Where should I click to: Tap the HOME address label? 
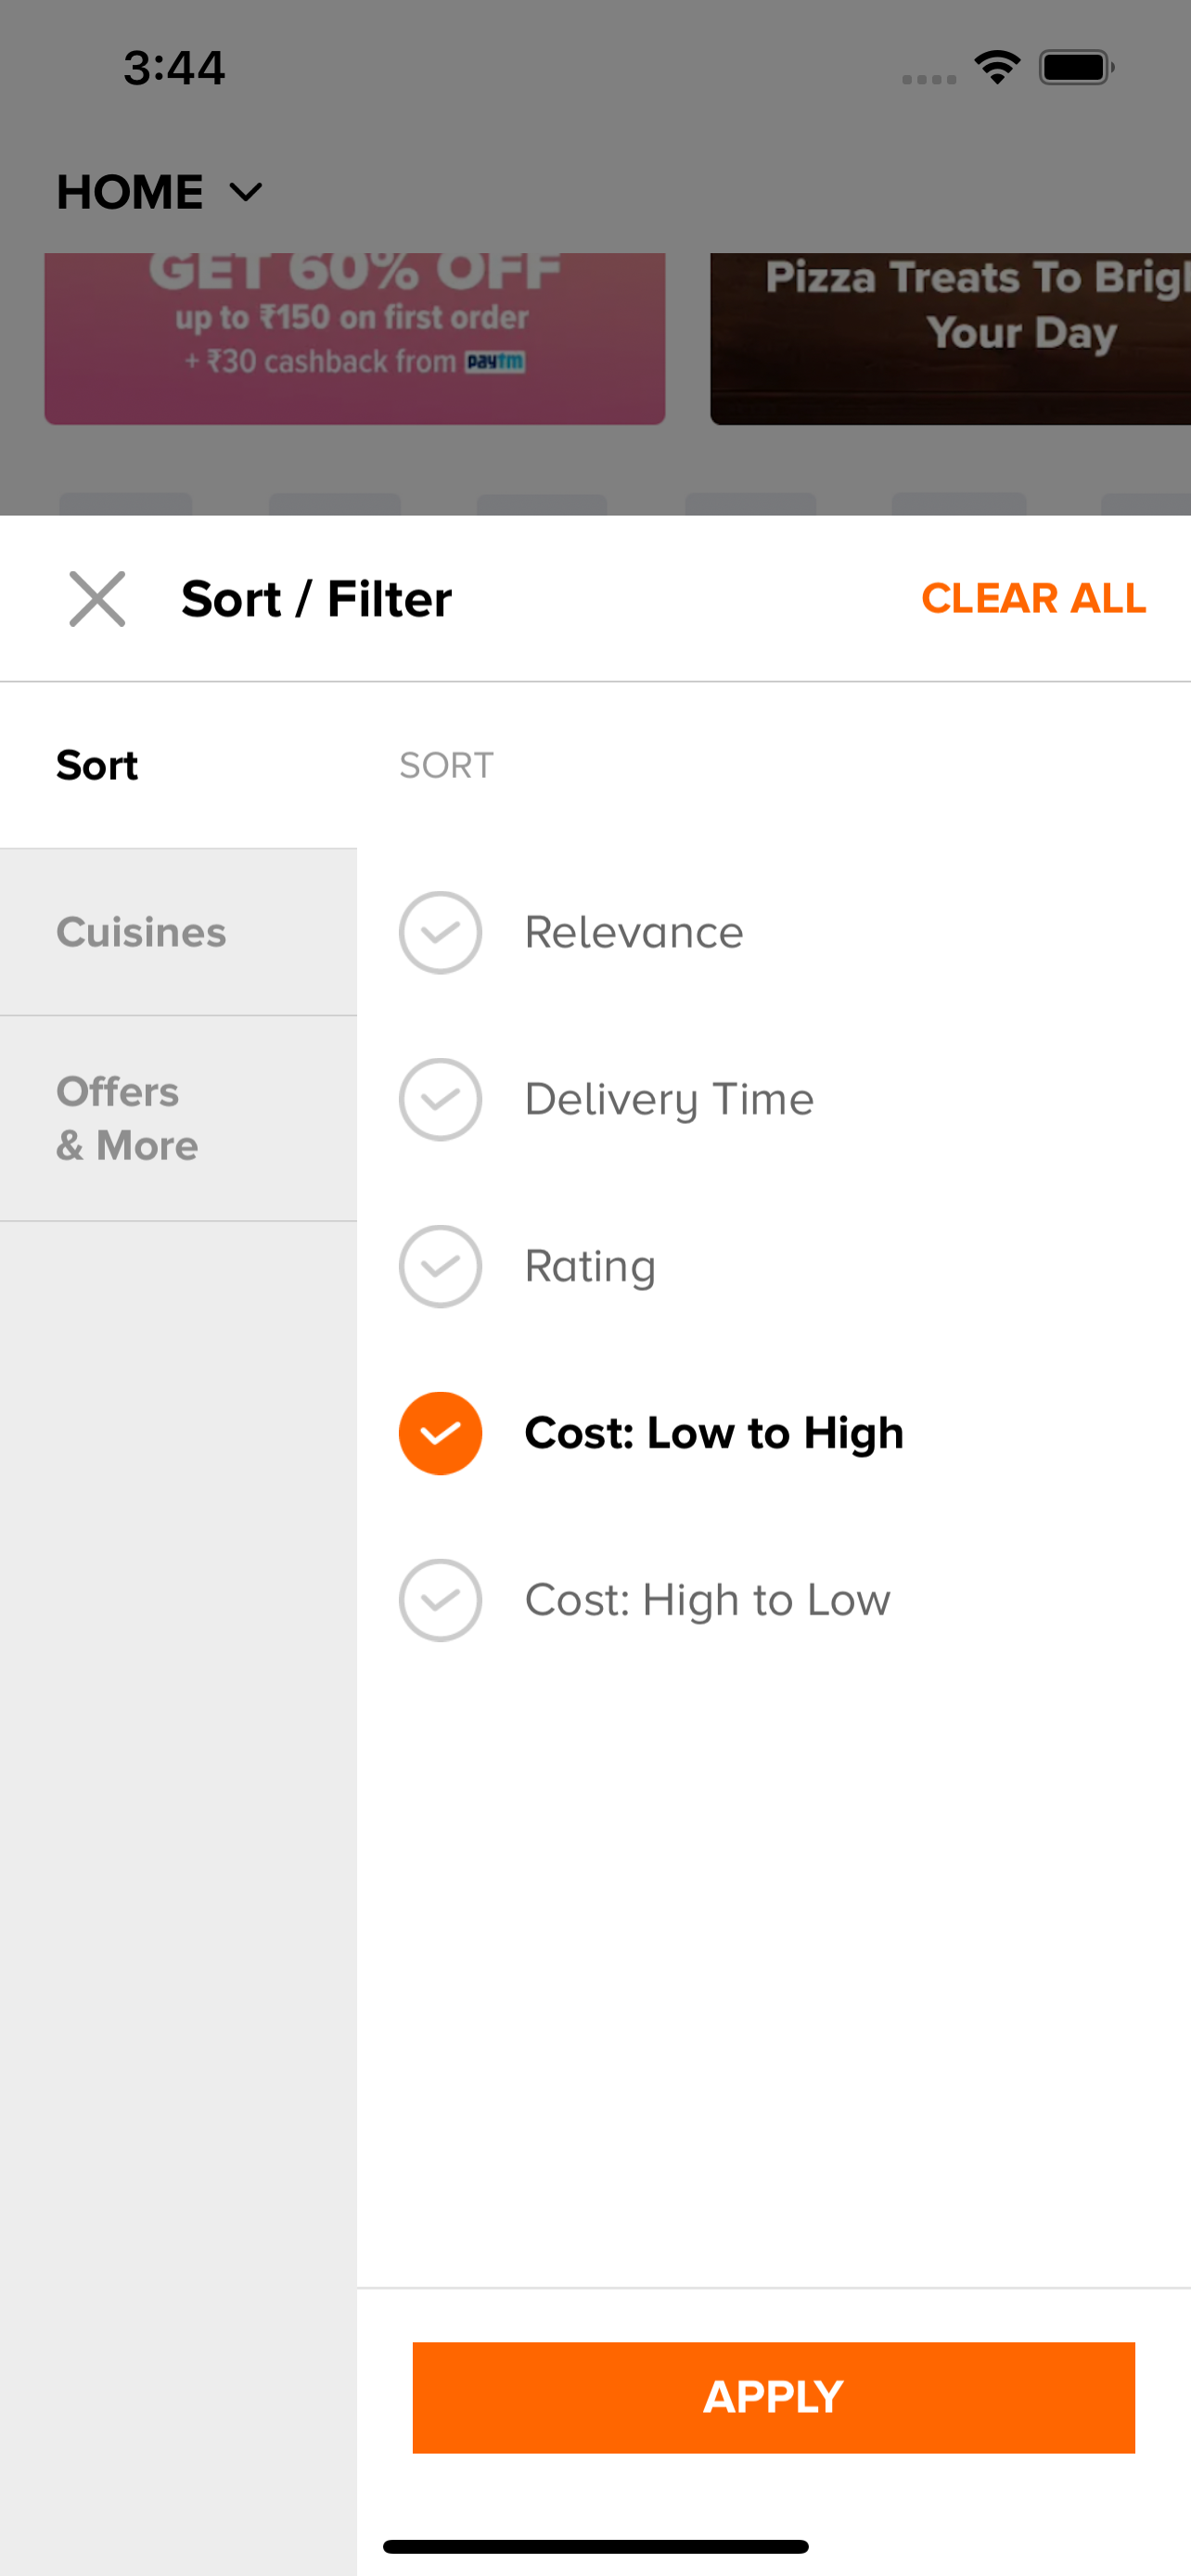[130, 192]
